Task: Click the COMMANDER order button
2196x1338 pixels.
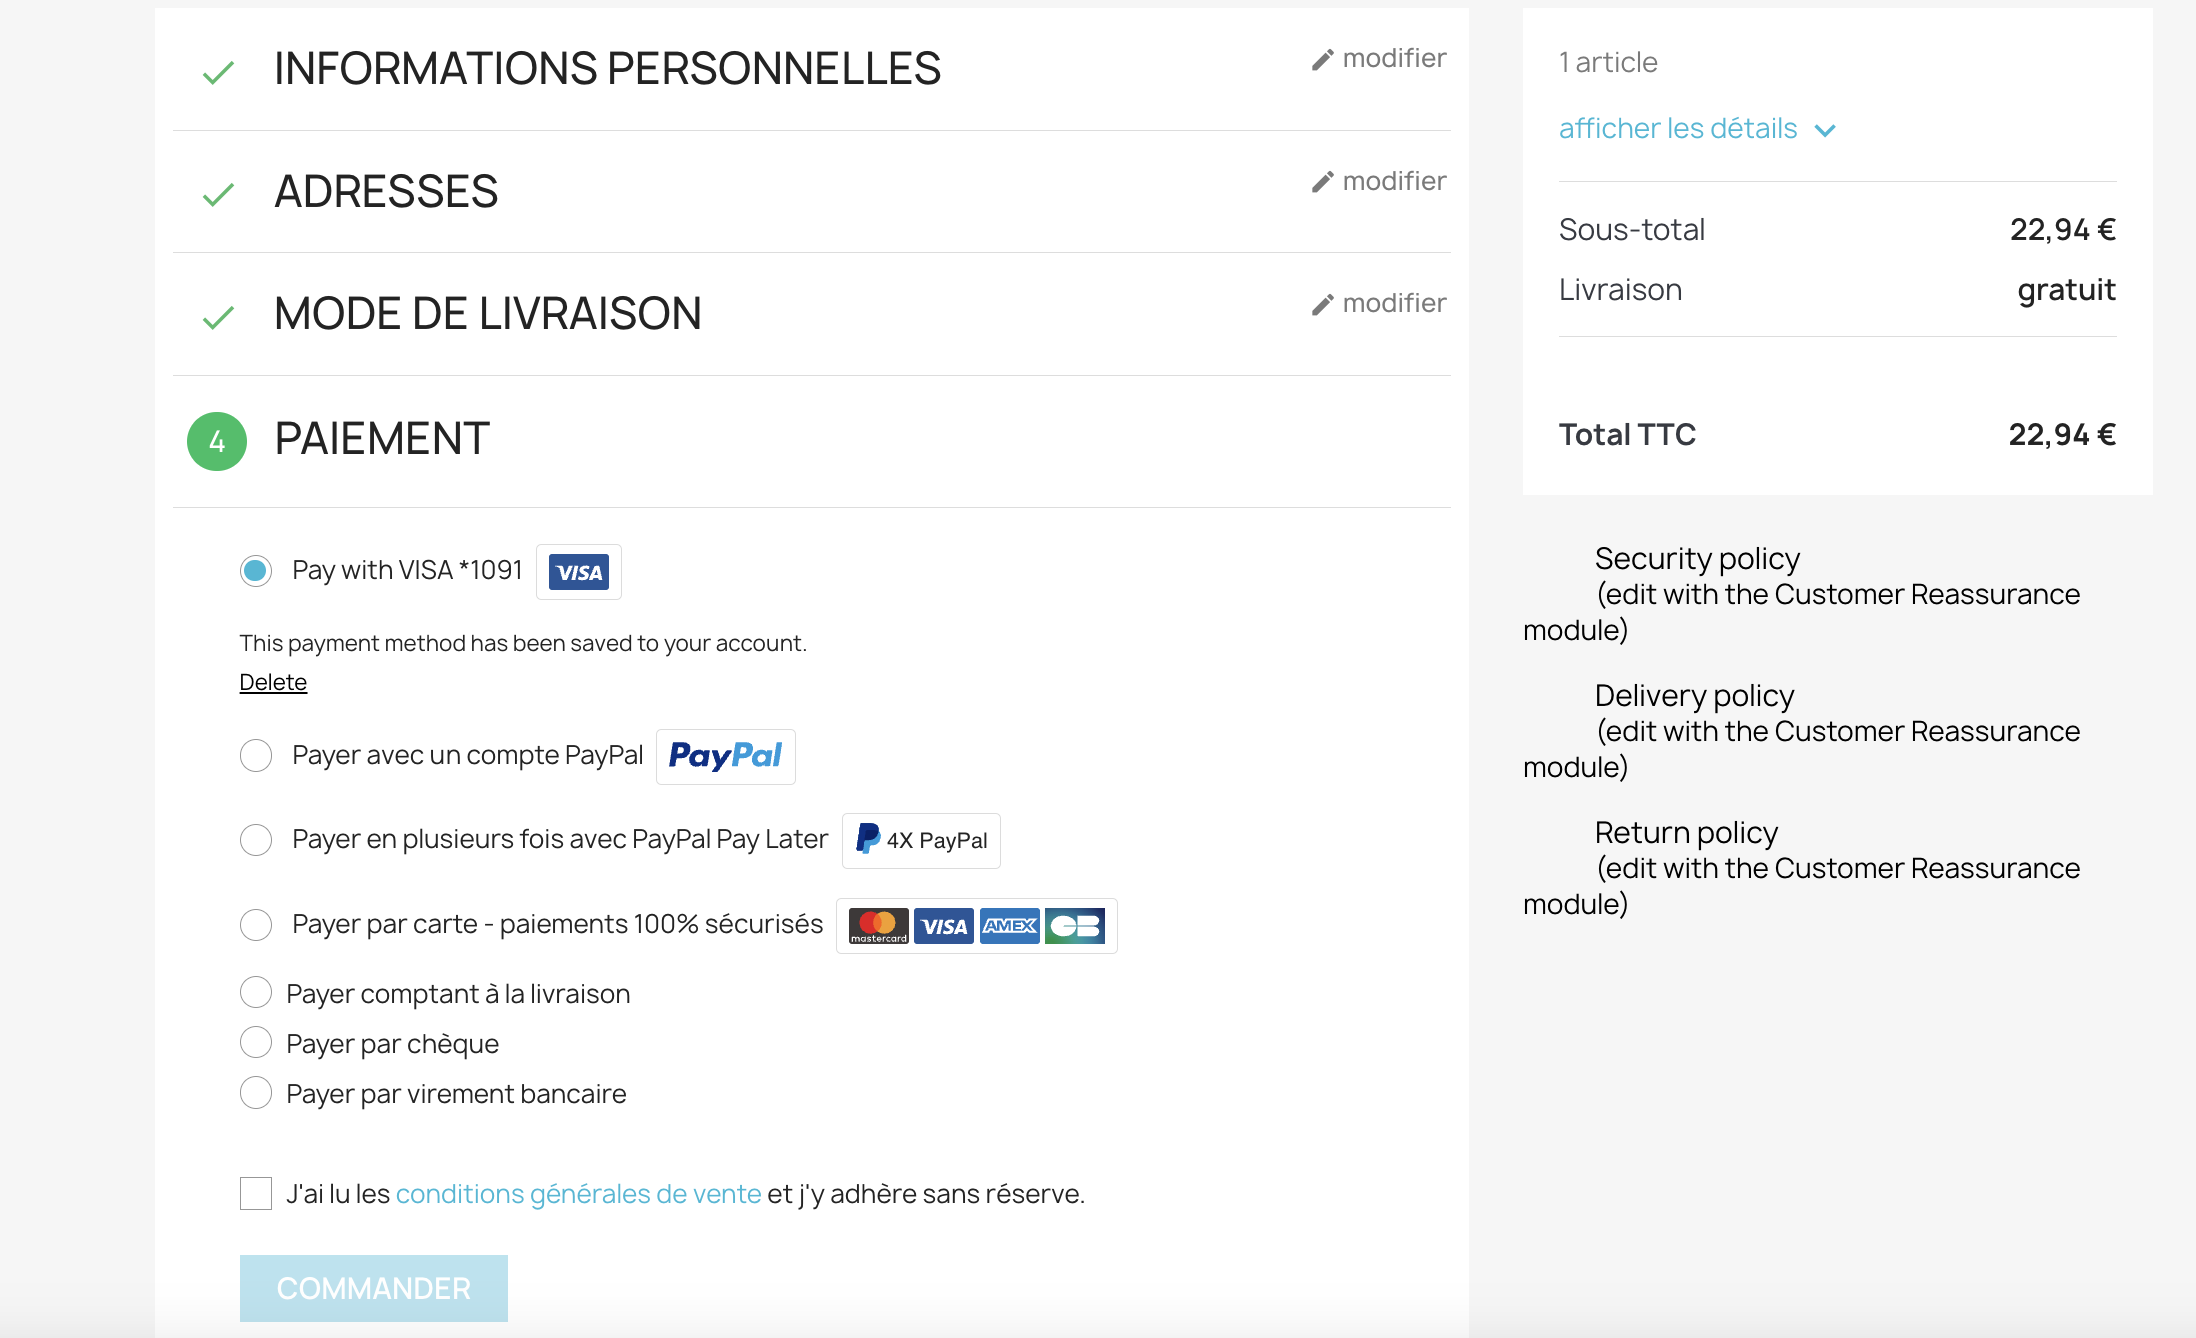Action: click(x=375, y=1288)
